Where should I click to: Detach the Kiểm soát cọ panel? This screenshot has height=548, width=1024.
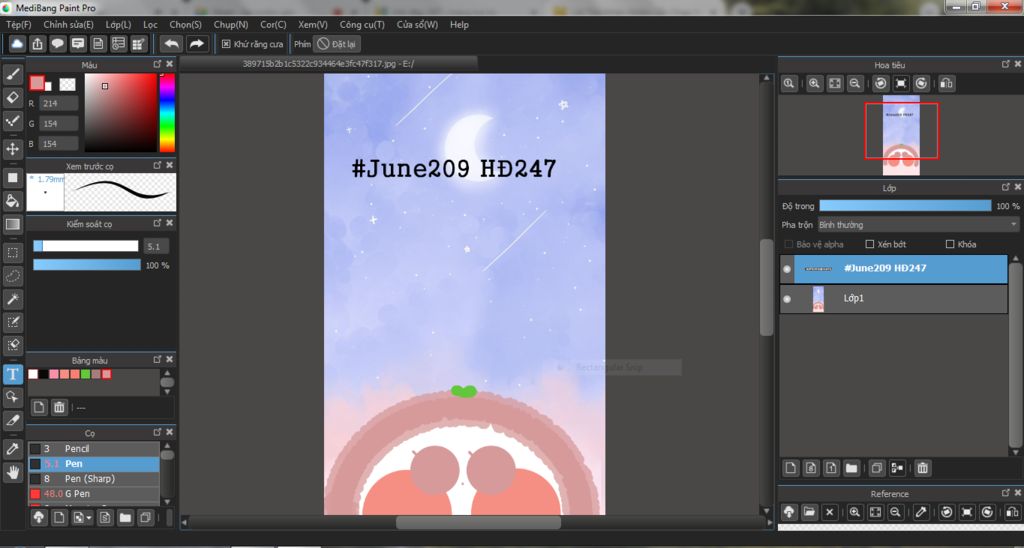(x=157, y=223)
